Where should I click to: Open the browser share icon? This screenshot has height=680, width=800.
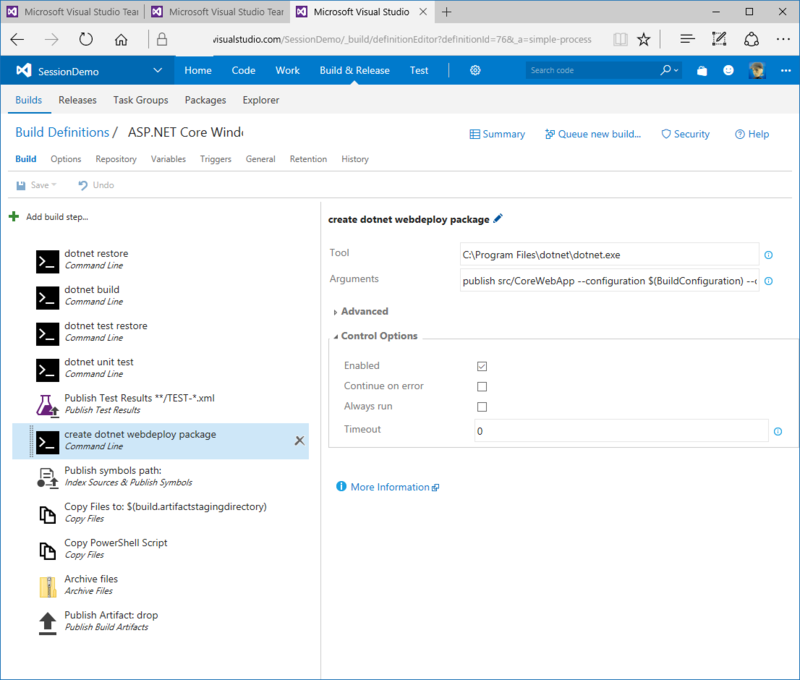(x=752, y=39)
